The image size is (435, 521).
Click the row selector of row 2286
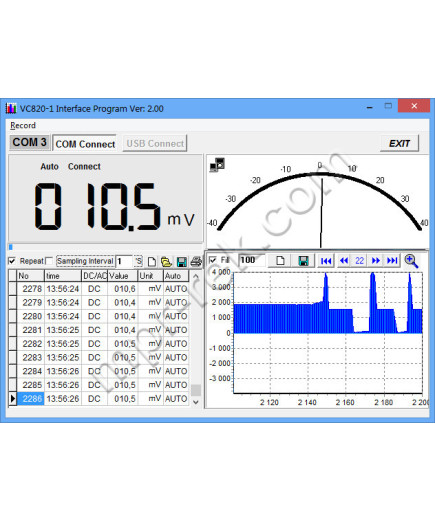tap(13, 399)
